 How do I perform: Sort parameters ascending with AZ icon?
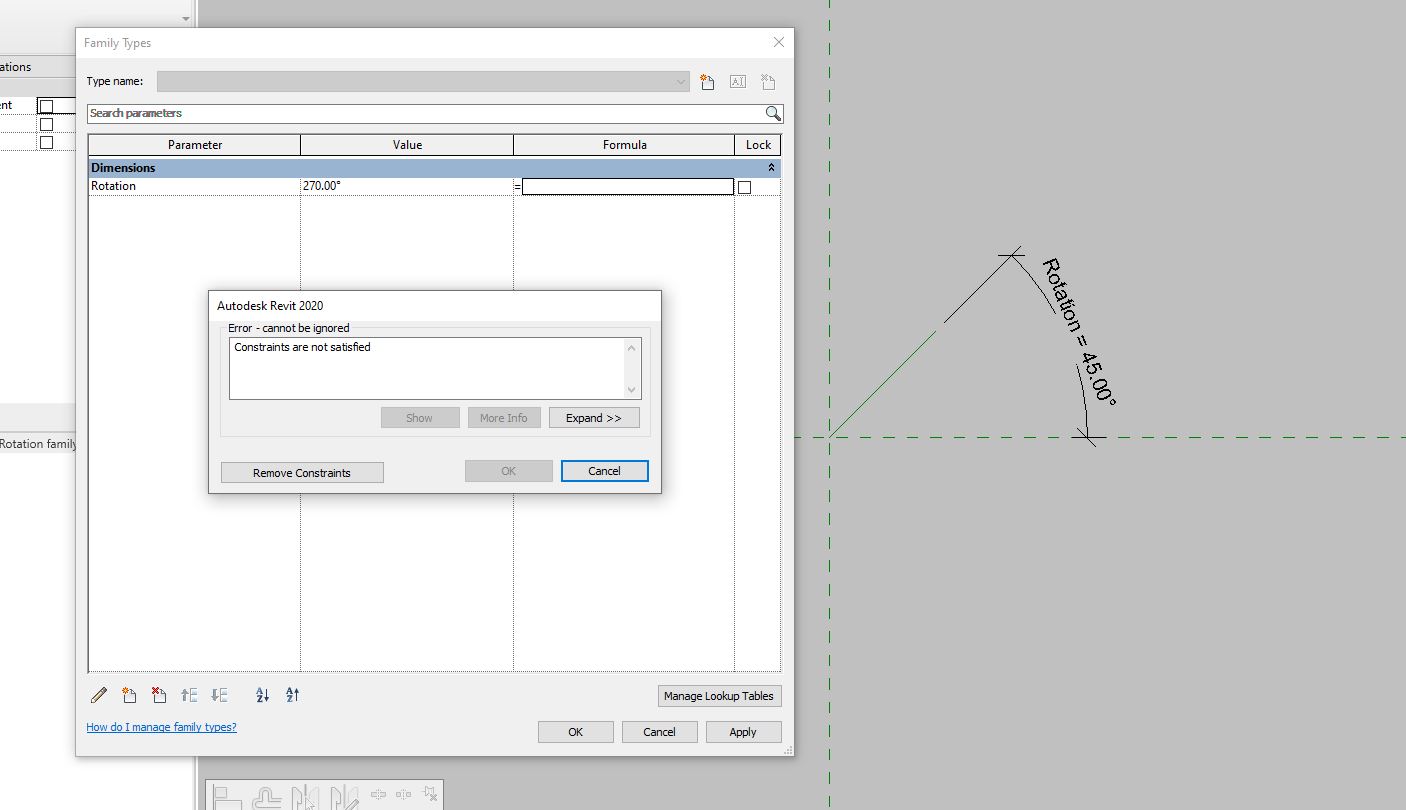click(x=261, y=694)
